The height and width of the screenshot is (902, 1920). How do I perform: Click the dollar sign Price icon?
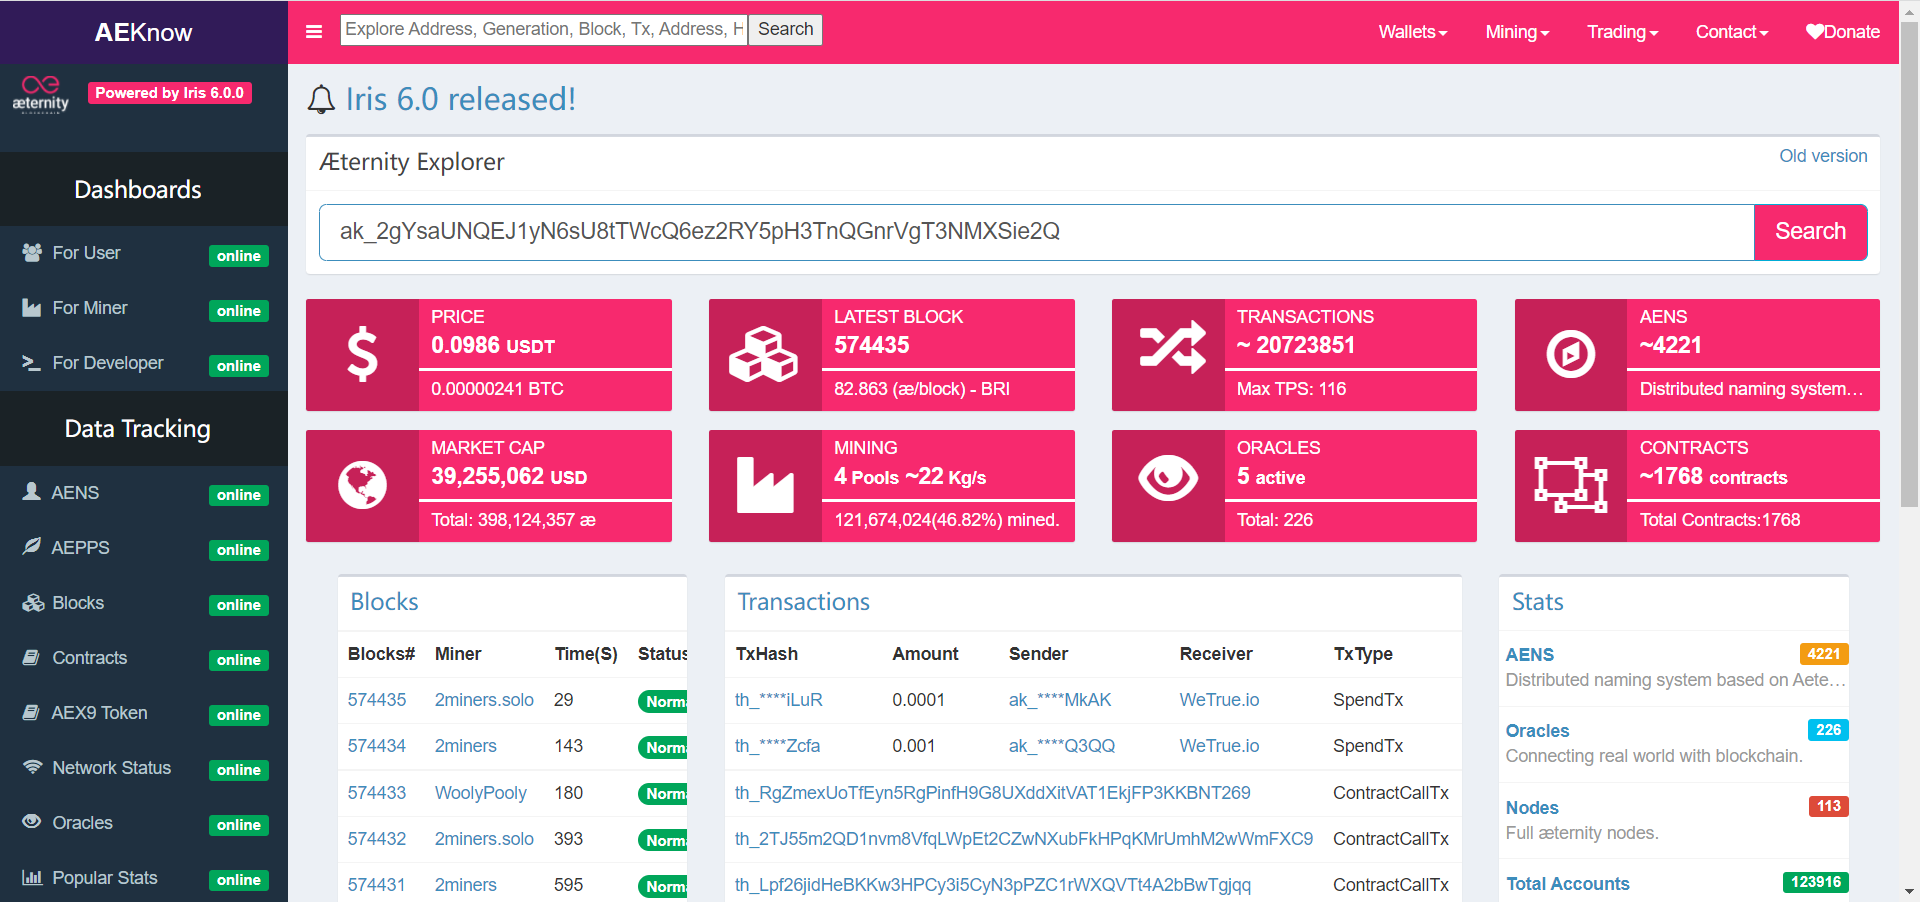[x=362, y=355]
